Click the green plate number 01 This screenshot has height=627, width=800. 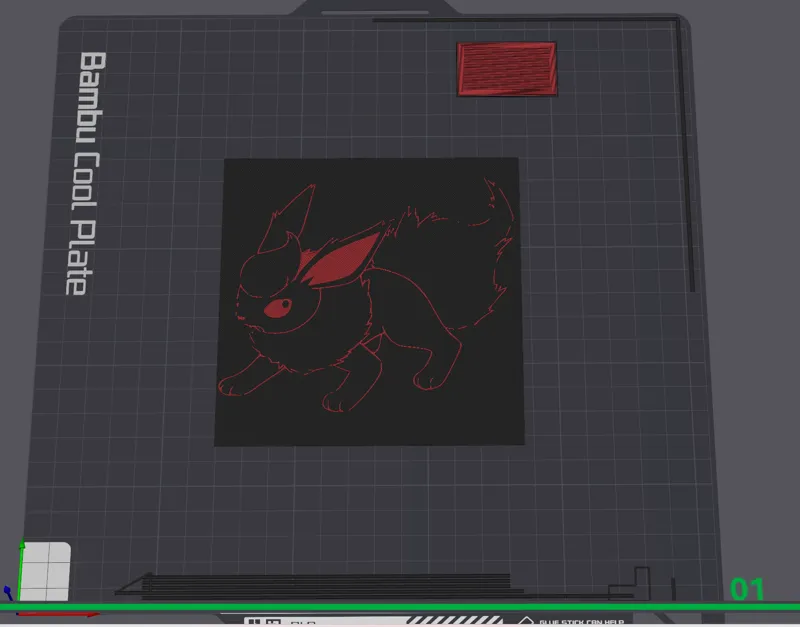(747, 589)
